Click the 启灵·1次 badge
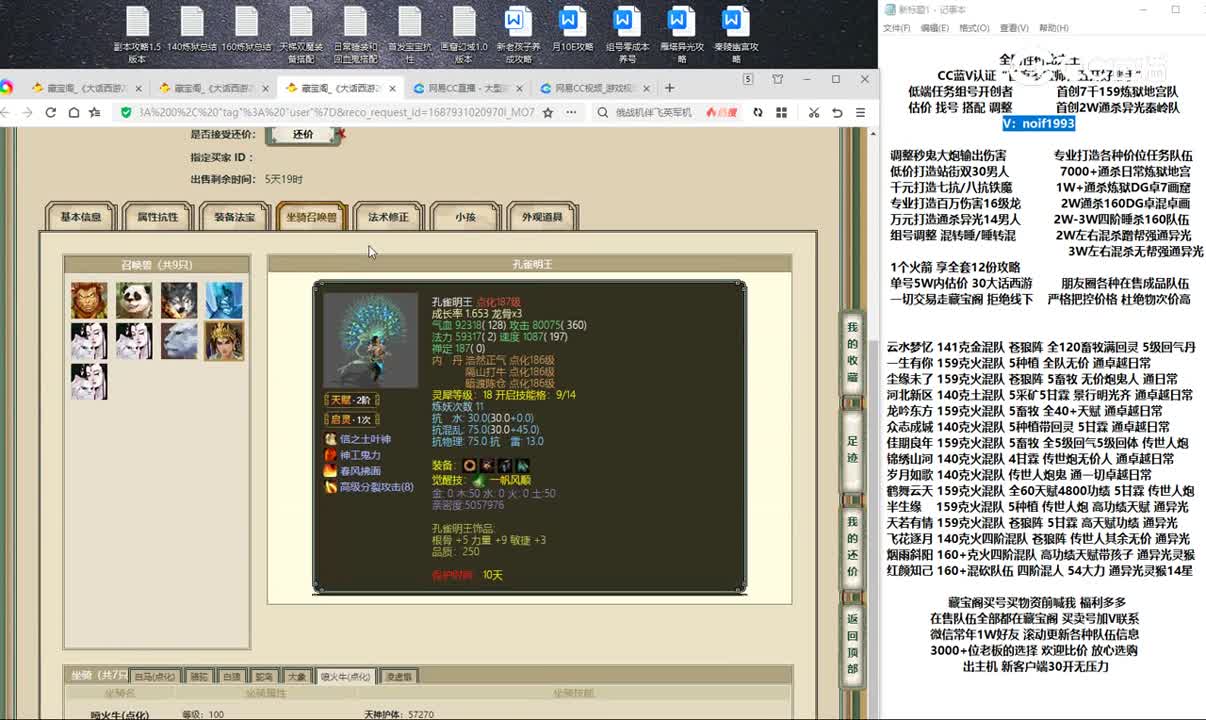Viewport: 1206px width, 720px height. (x=352, y=420)
